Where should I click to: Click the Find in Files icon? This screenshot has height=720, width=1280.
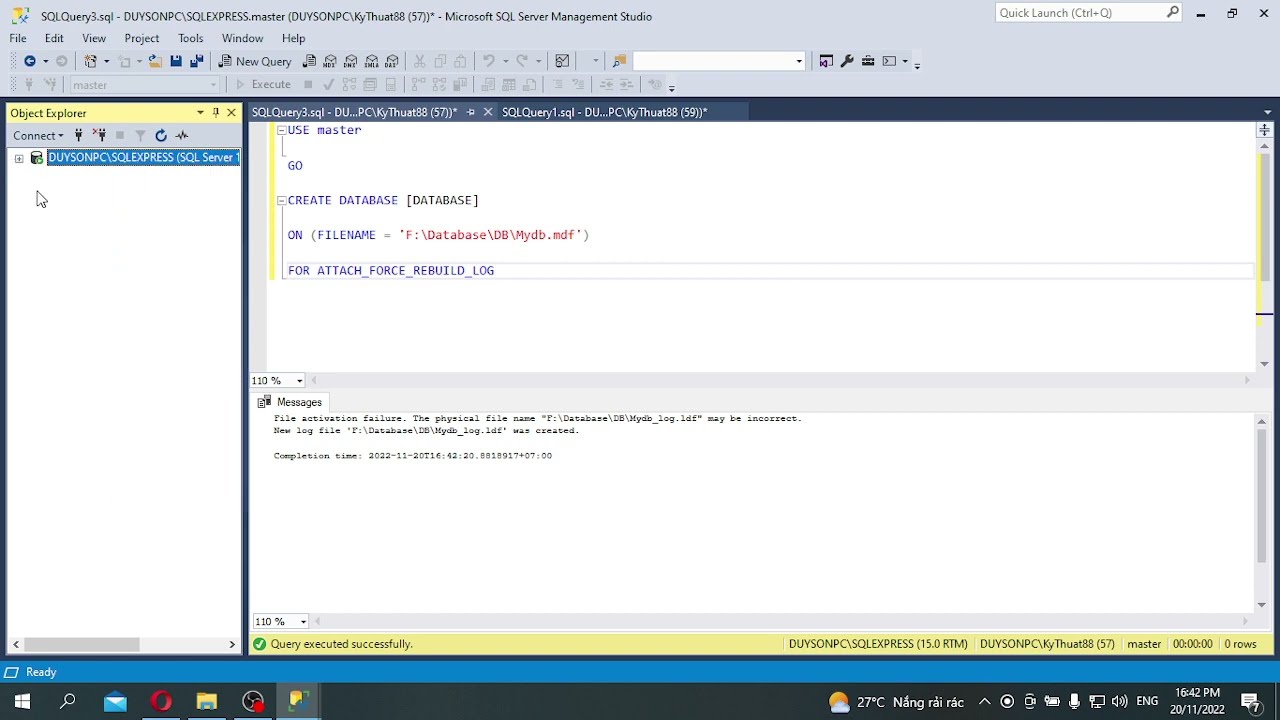[619, 61]
